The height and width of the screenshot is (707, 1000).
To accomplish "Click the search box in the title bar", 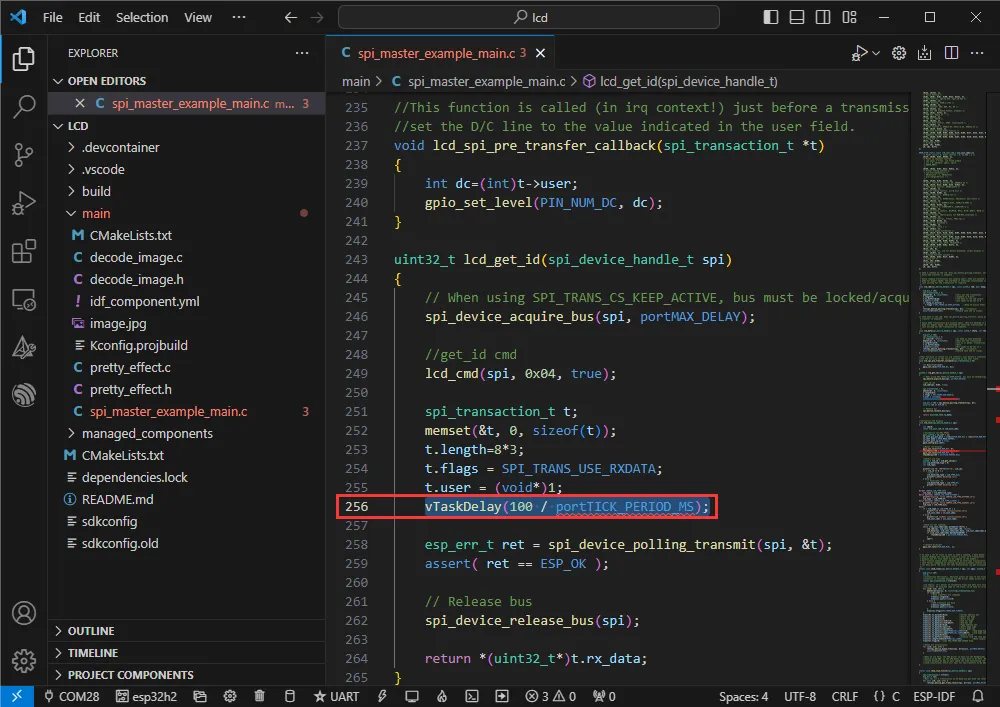I will tap(528, 17).
